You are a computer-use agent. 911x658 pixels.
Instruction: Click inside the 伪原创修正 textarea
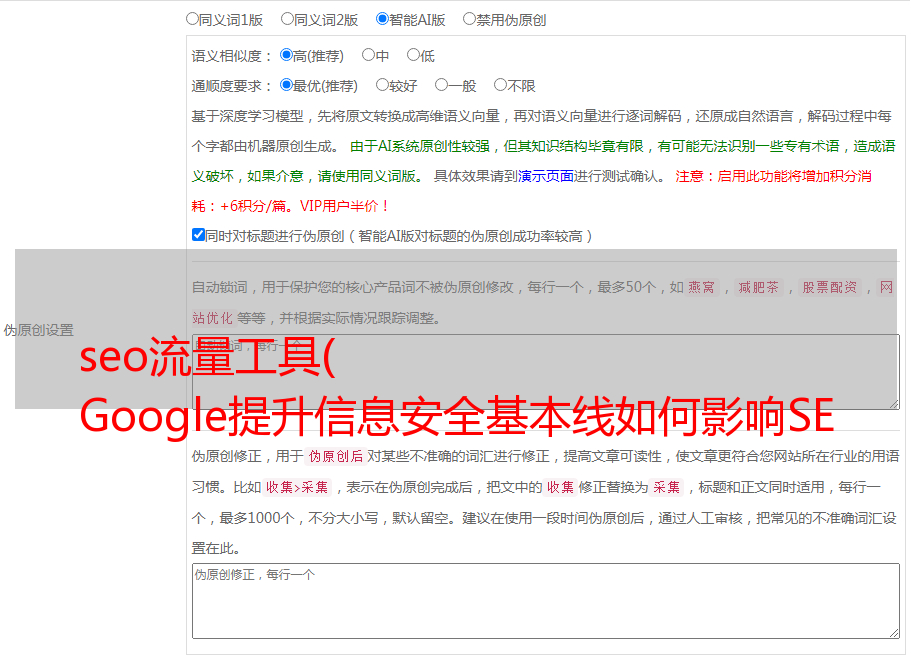(x=546, y=601)
